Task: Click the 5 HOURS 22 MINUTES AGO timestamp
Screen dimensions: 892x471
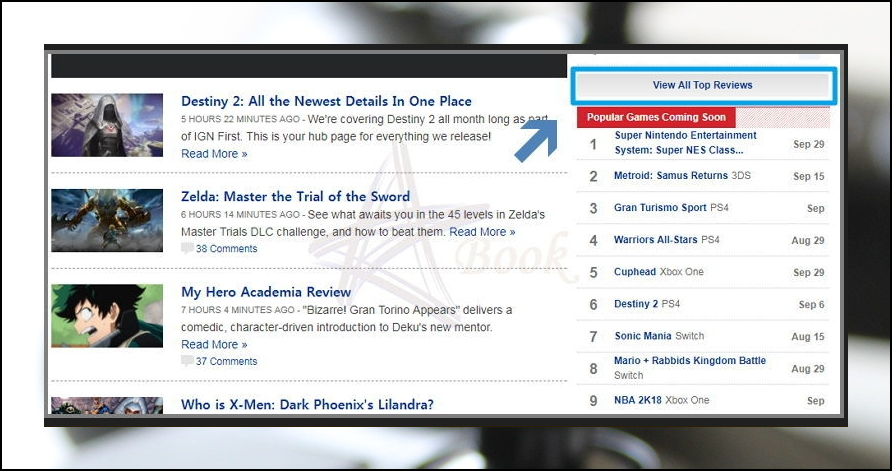Action: point(239,119)
